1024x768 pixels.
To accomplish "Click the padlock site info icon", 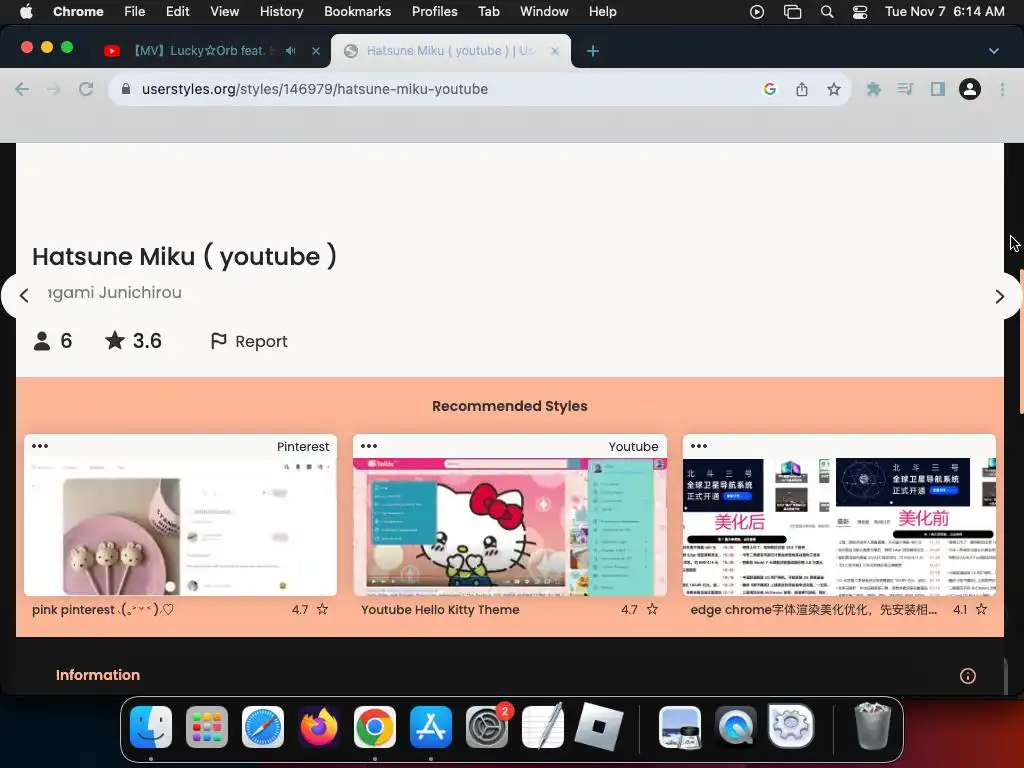I will coord(126,89).
